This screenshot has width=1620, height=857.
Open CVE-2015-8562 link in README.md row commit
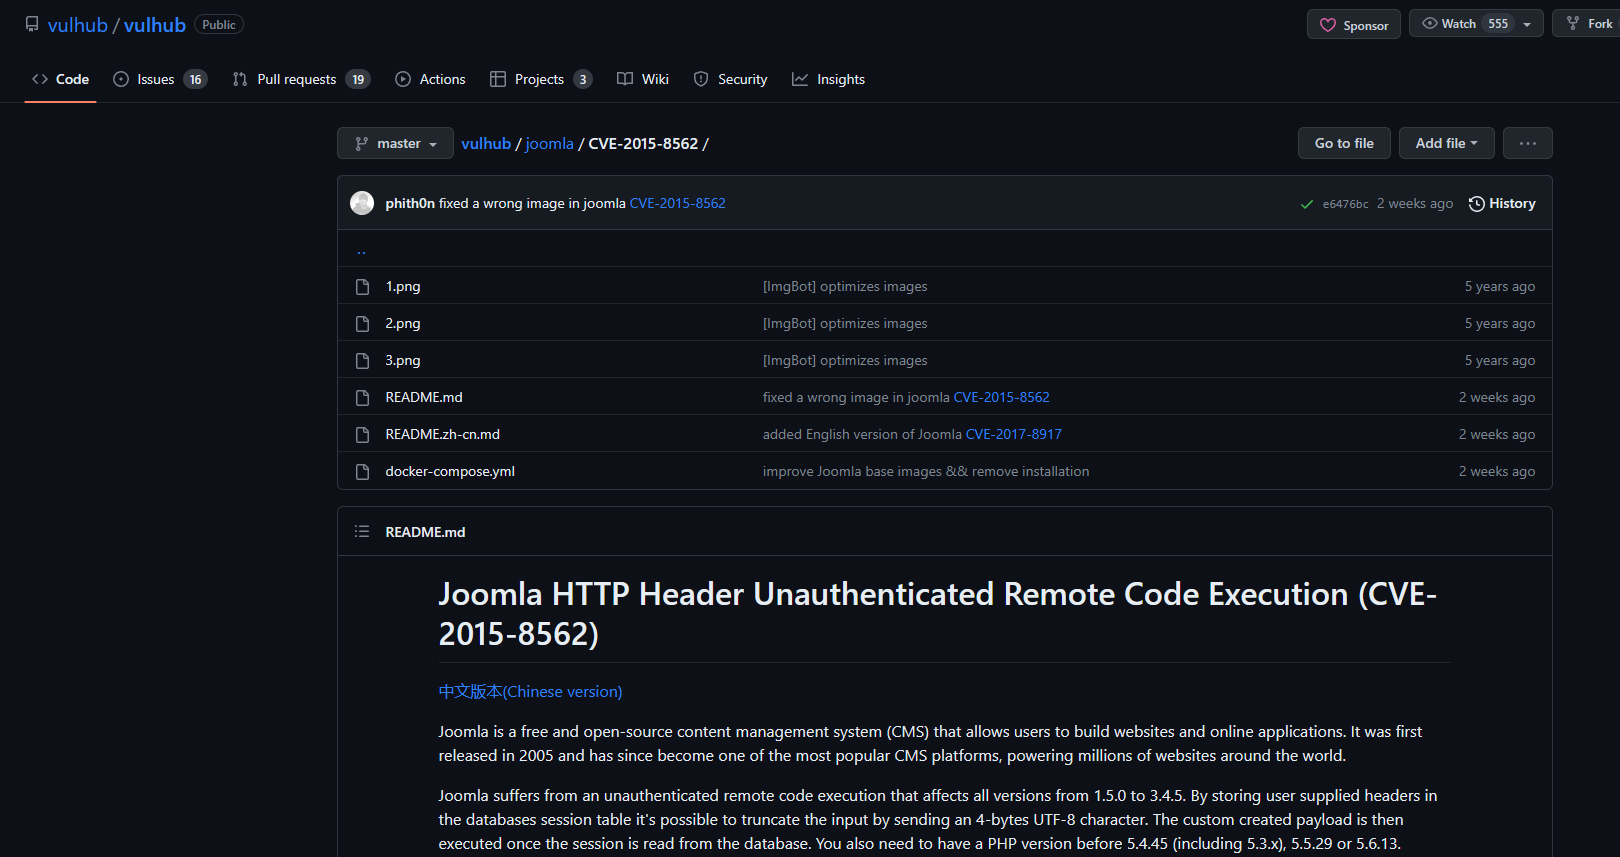pos(1002,397)
